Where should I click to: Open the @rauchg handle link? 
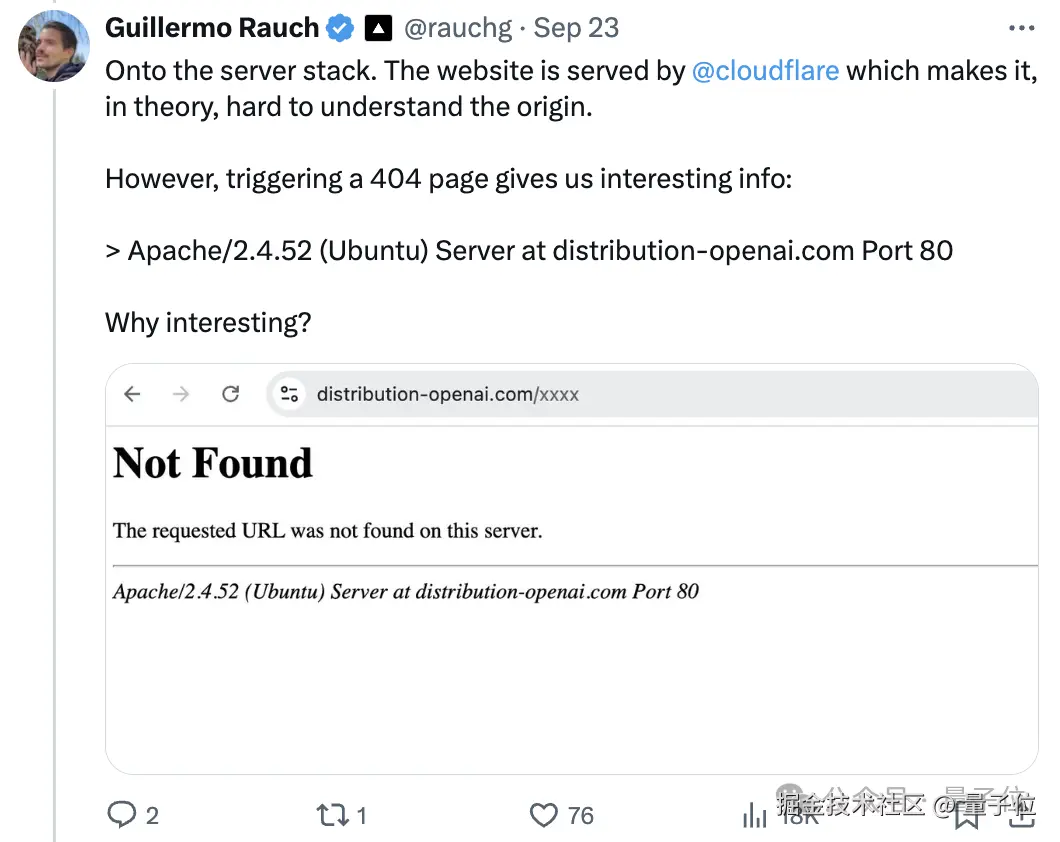[458, 28]
